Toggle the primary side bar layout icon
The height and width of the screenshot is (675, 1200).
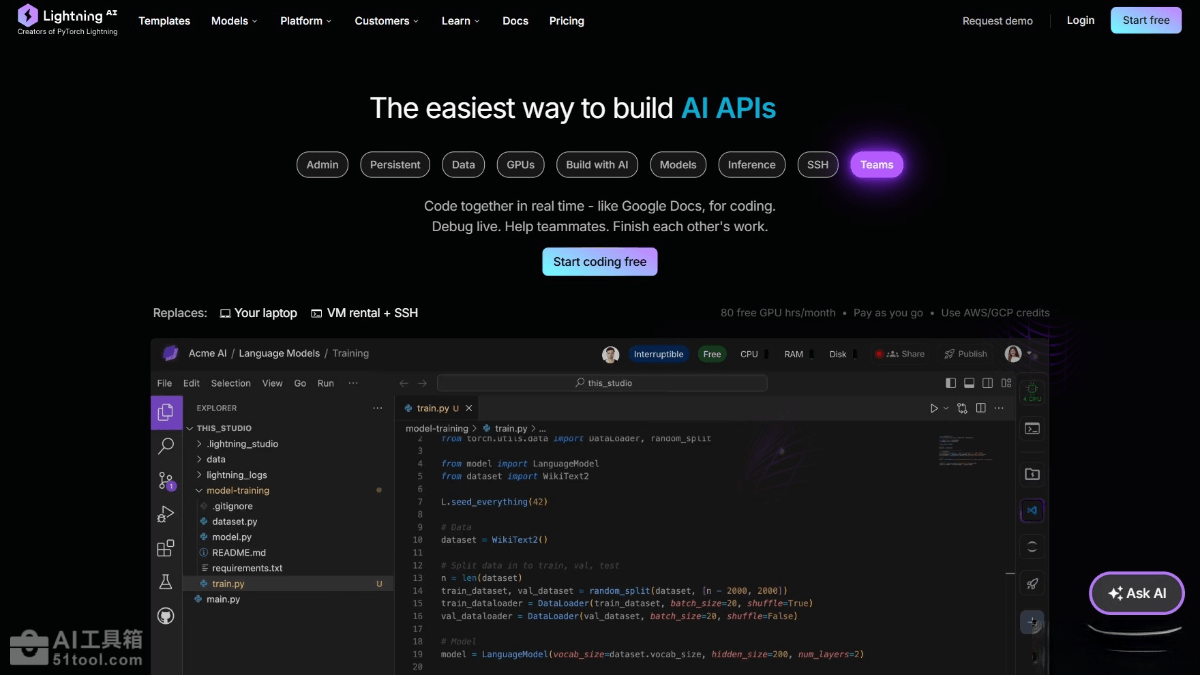[951, 383]
